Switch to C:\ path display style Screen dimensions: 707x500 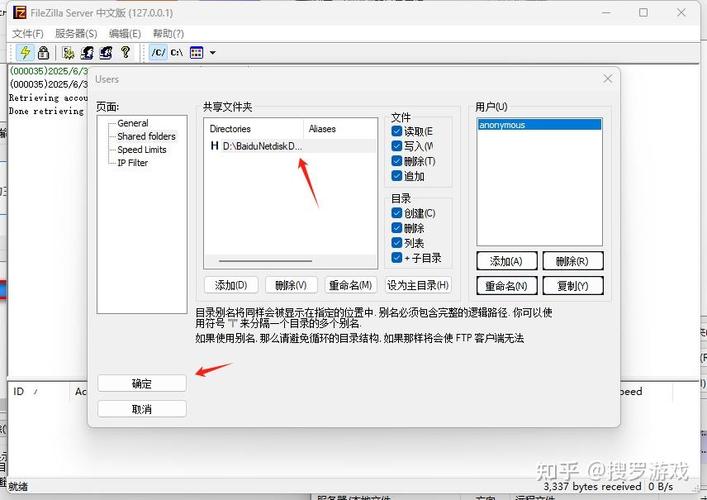click(x=177, y=53)
